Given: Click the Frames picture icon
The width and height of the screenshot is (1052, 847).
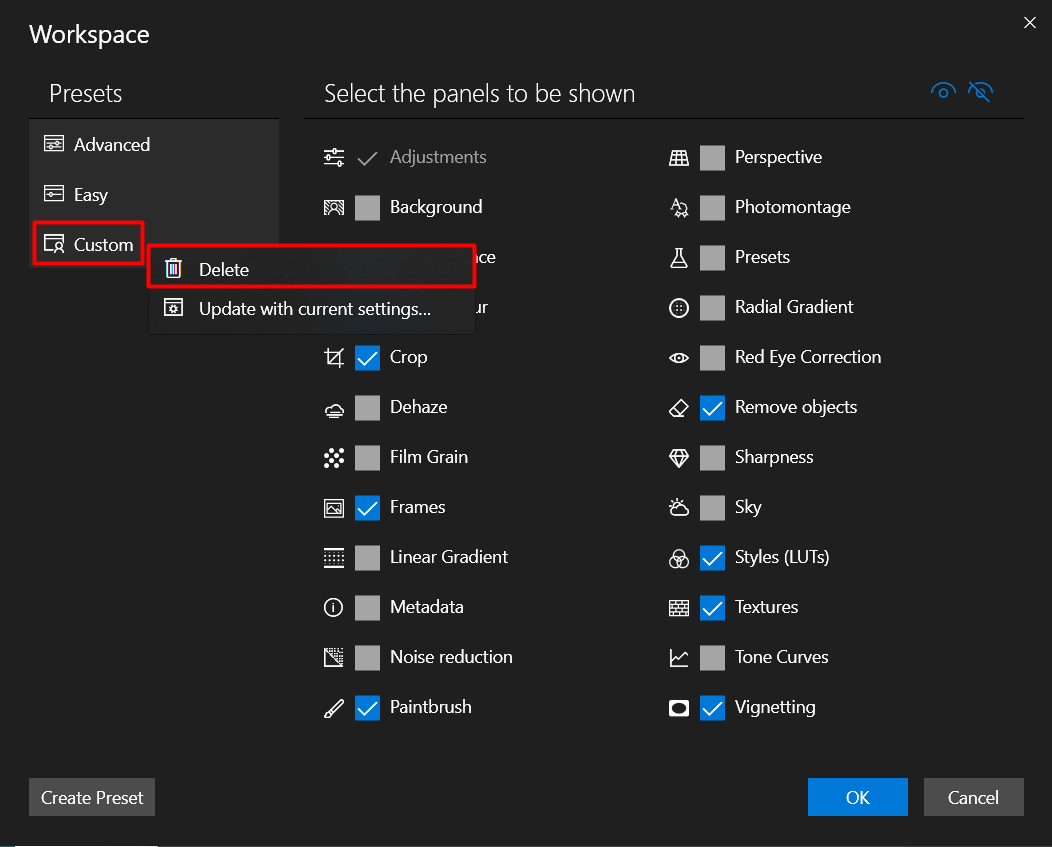Looking at the screenshot, I should [x=333, y=508].
